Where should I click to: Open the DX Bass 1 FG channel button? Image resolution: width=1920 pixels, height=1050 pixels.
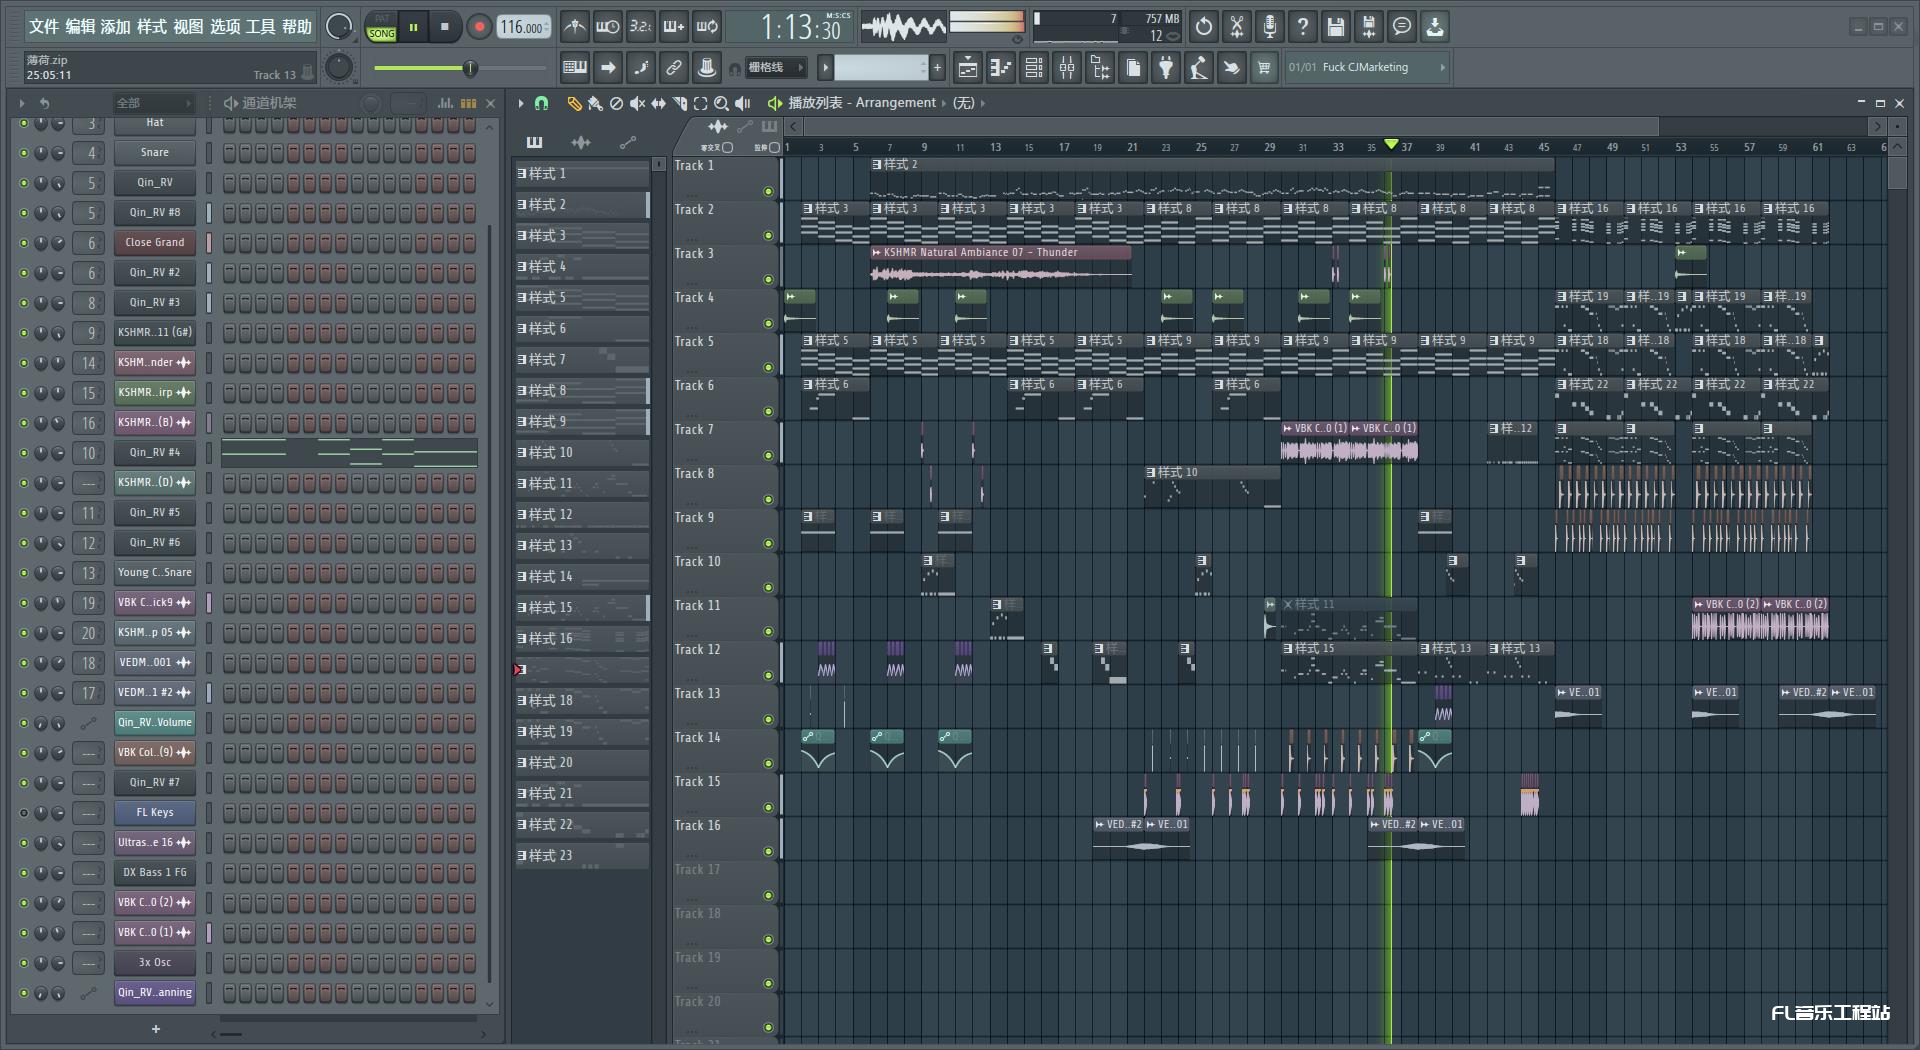click(155, 873)
